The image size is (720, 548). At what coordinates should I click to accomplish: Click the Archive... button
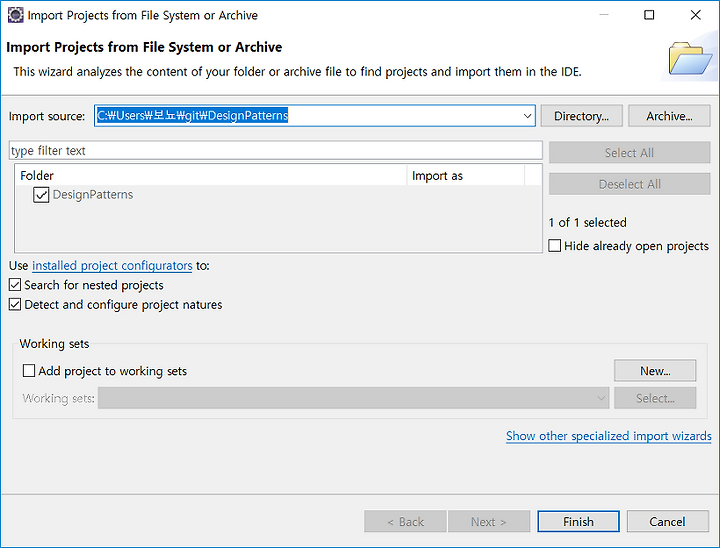pos(669,116)
